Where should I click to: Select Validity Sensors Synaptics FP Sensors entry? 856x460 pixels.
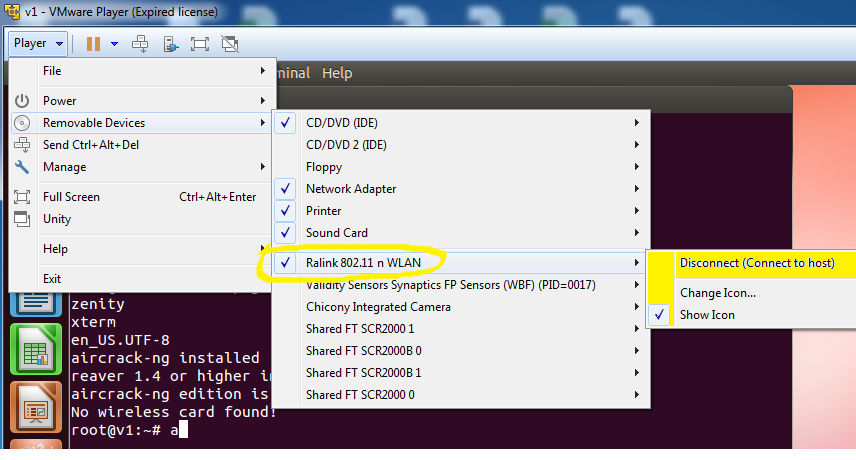click(x=461, y=285)
